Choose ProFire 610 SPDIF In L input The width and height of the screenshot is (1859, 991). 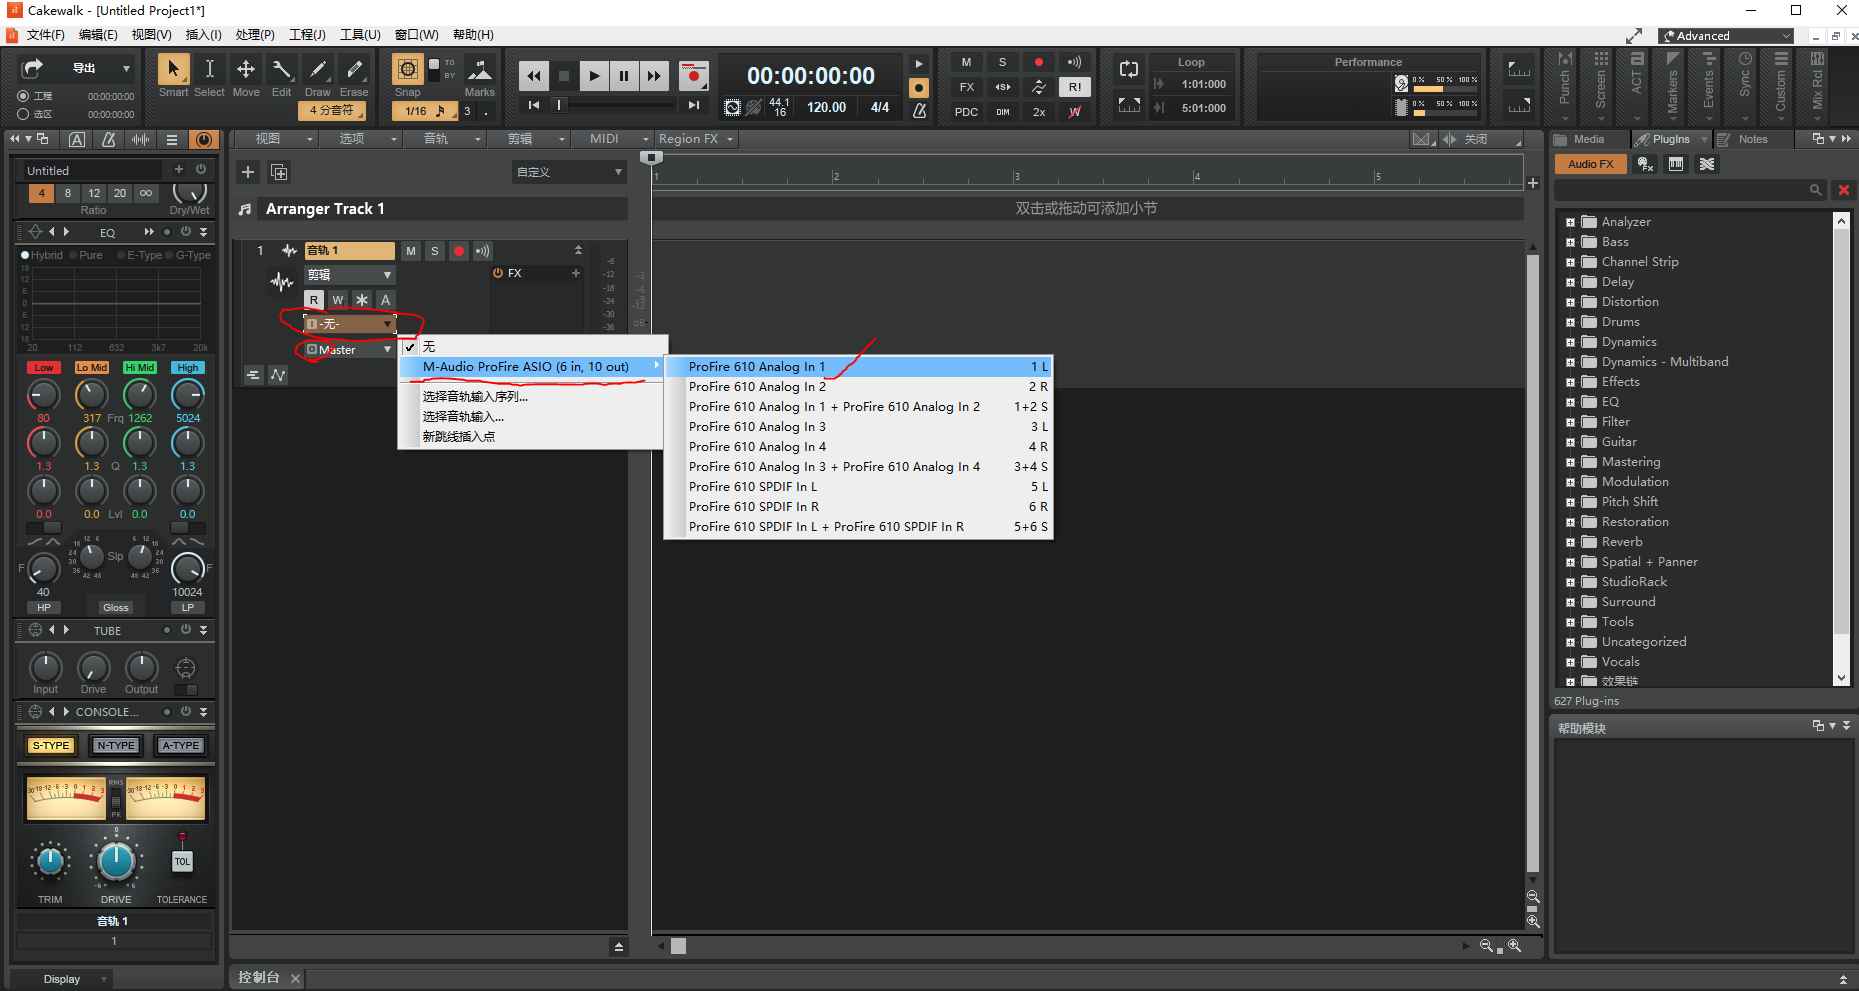(858, 487)
